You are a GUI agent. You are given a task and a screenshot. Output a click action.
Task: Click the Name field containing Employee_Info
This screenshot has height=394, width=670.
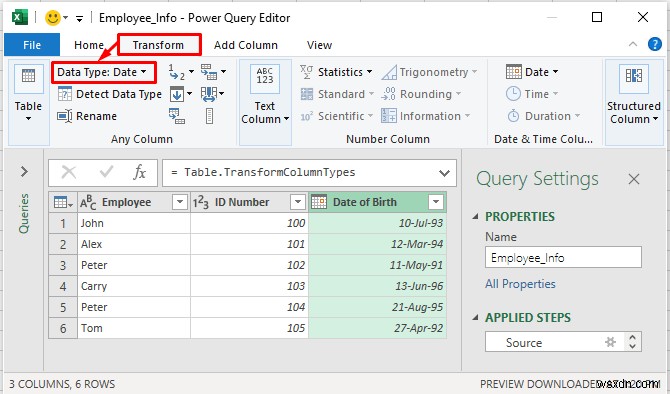563,258
